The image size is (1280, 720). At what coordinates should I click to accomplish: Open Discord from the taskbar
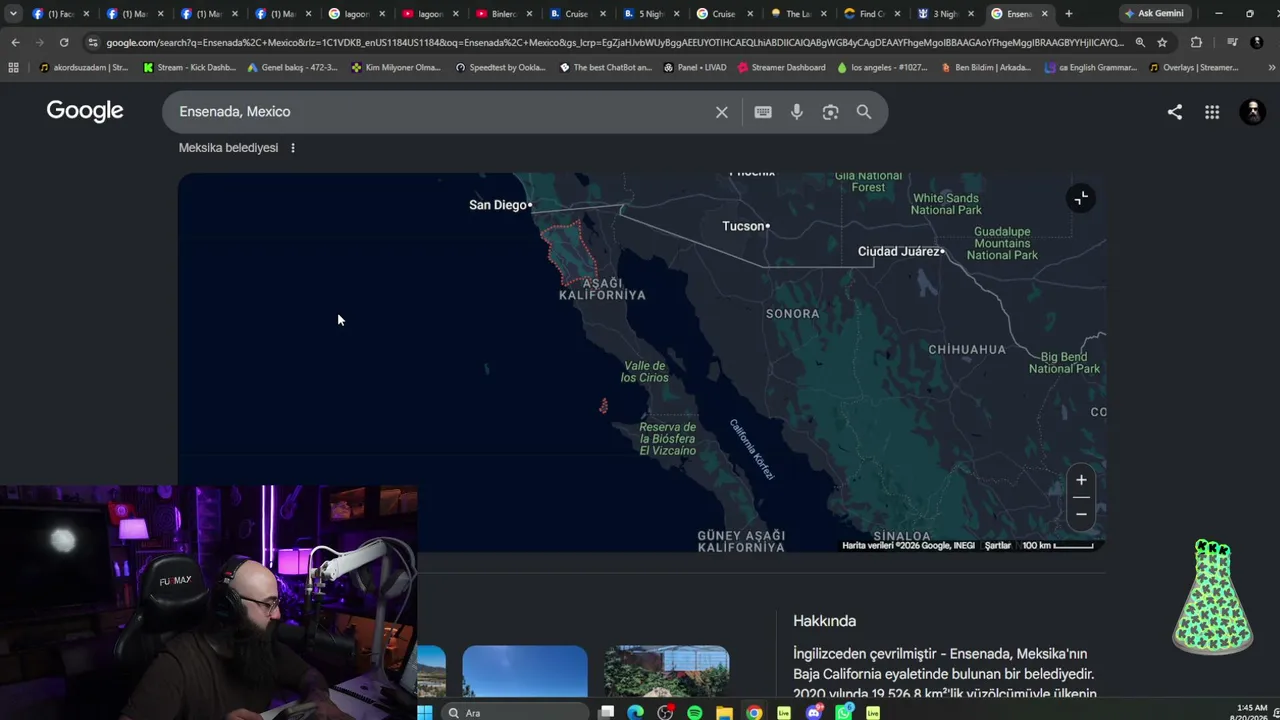click(x=814, y=712)
